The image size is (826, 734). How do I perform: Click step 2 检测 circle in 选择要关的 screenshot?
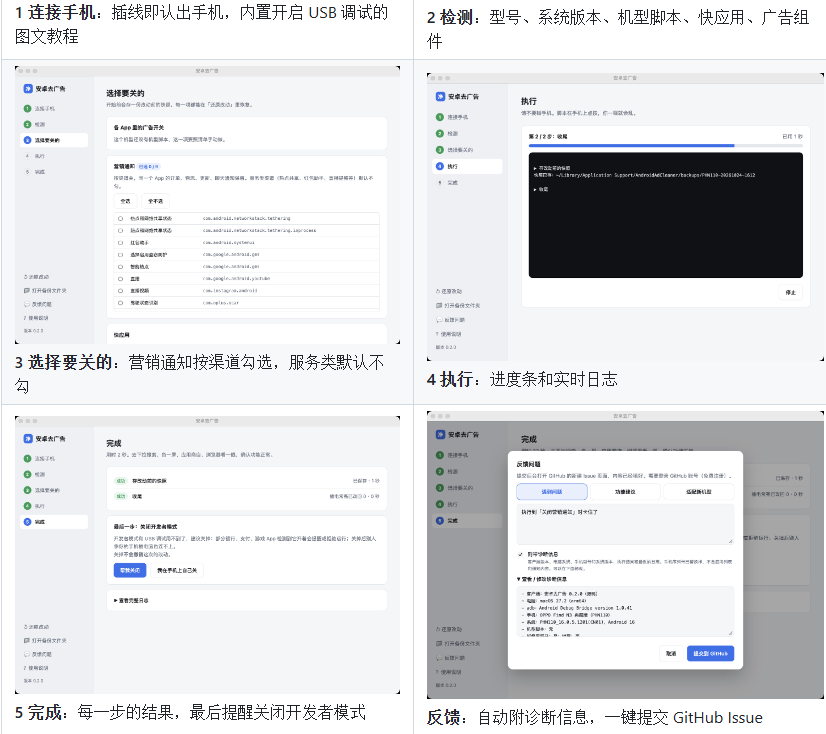(27, 124)
